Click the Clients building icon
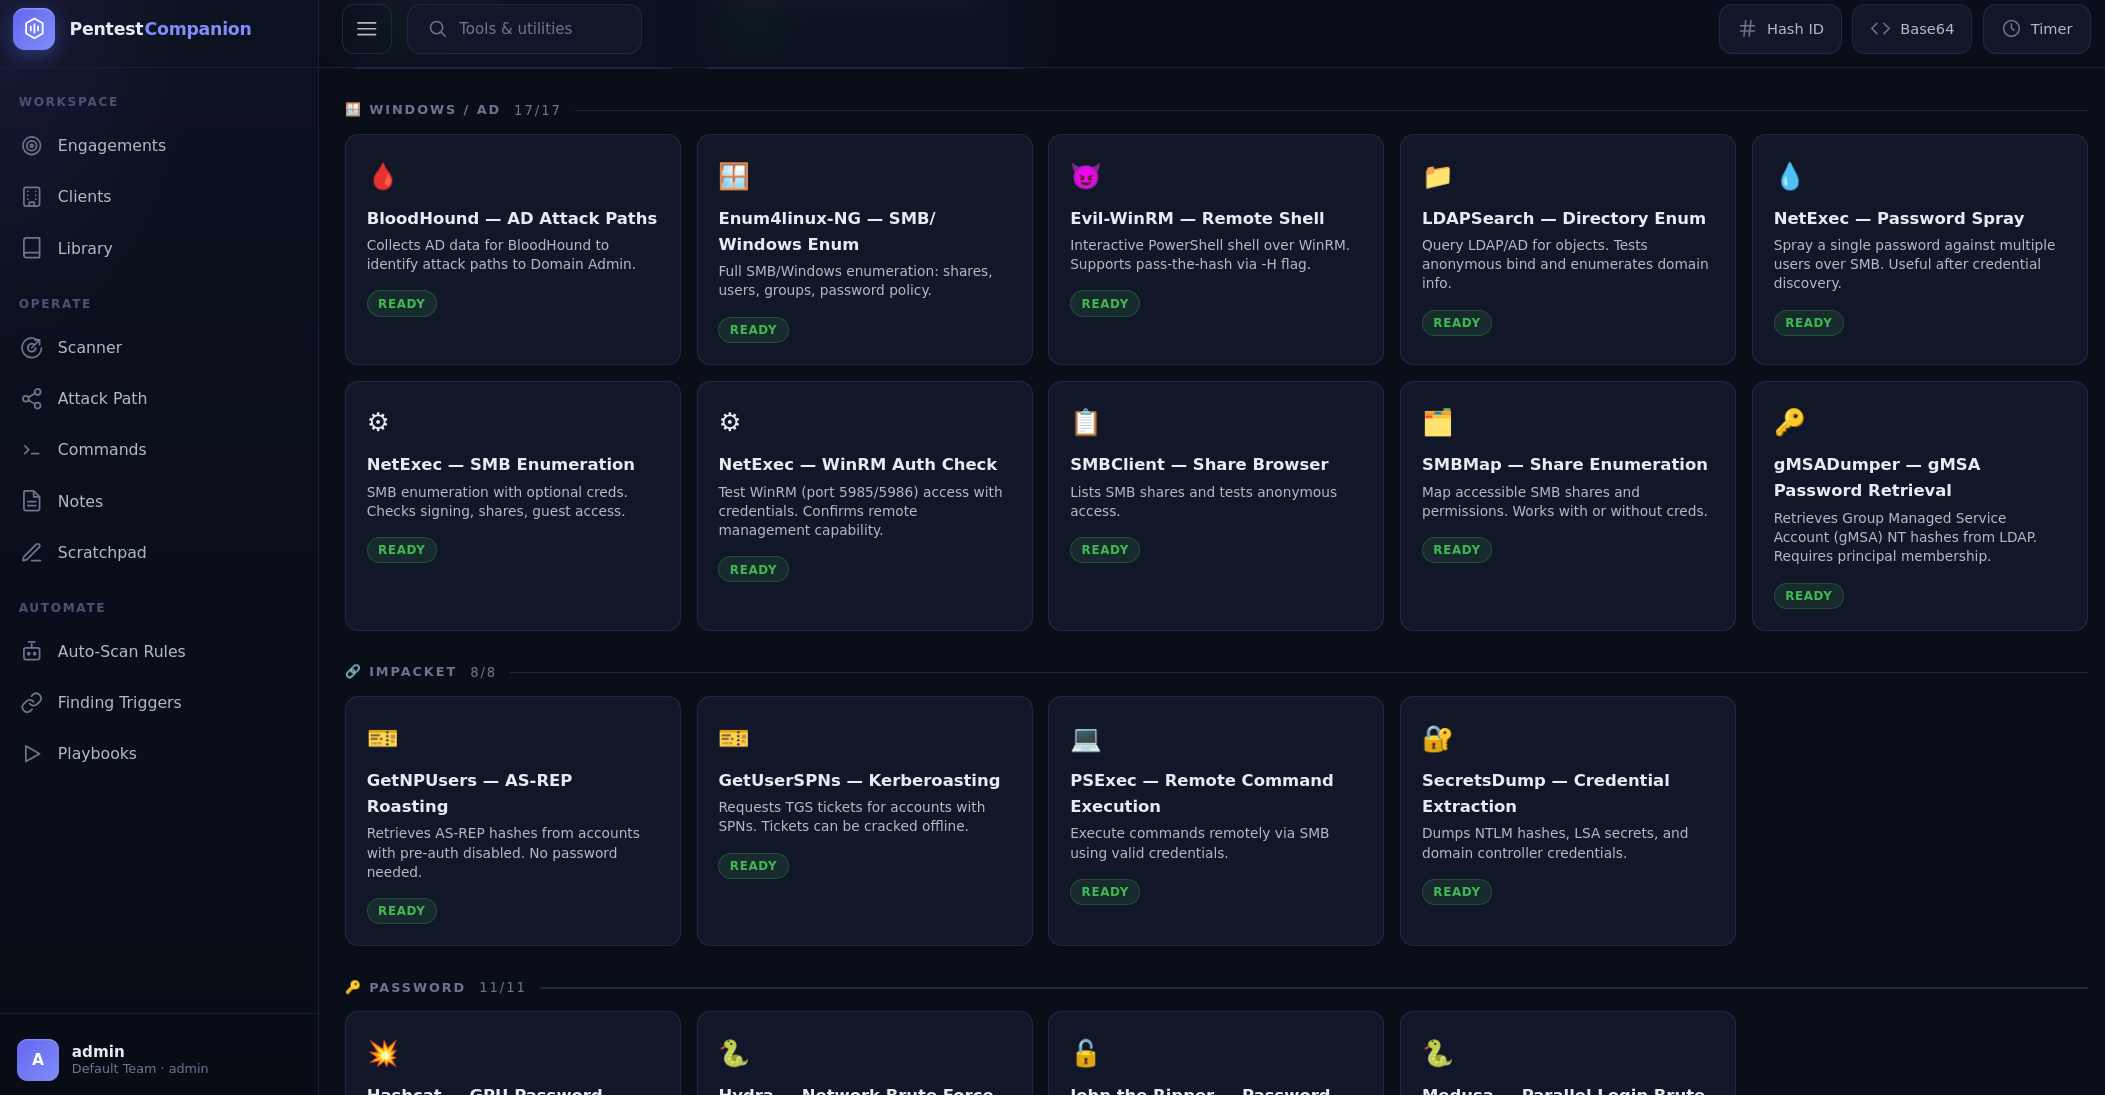This screenshot has height=1095, width=2105. coord(32,197)
